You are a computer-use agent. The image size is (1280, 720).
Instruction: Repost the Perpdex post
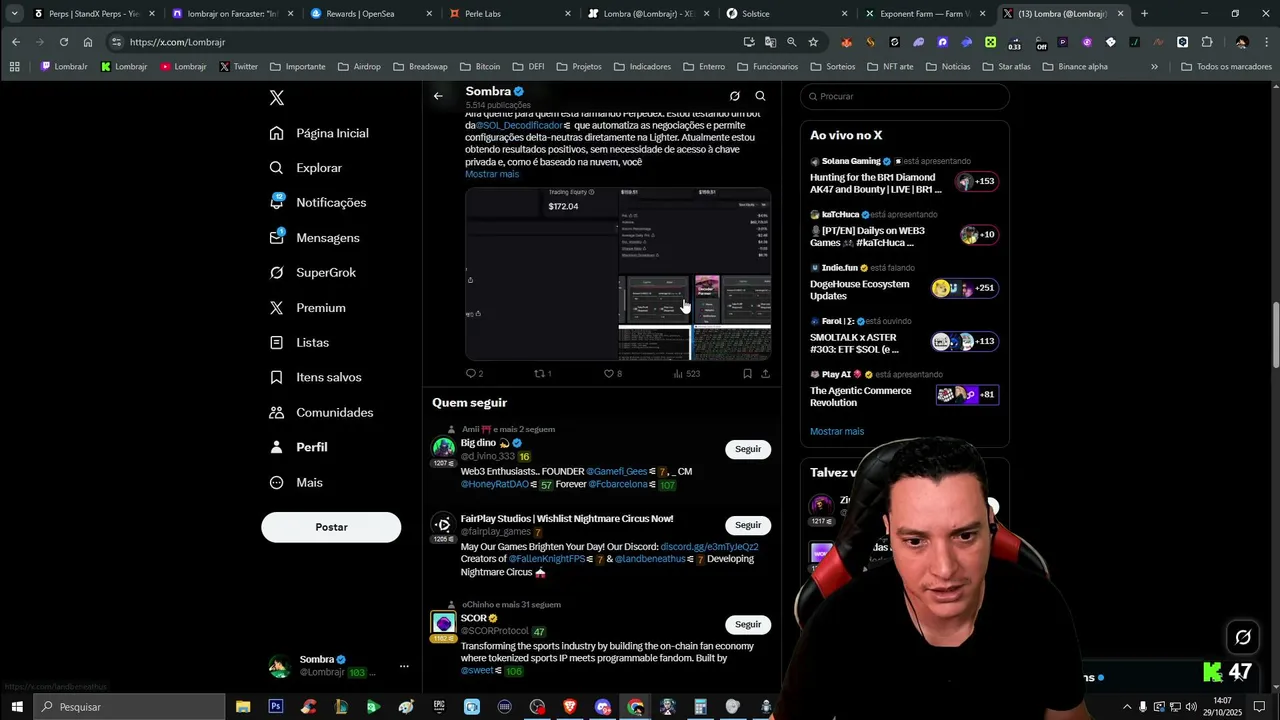542,373
